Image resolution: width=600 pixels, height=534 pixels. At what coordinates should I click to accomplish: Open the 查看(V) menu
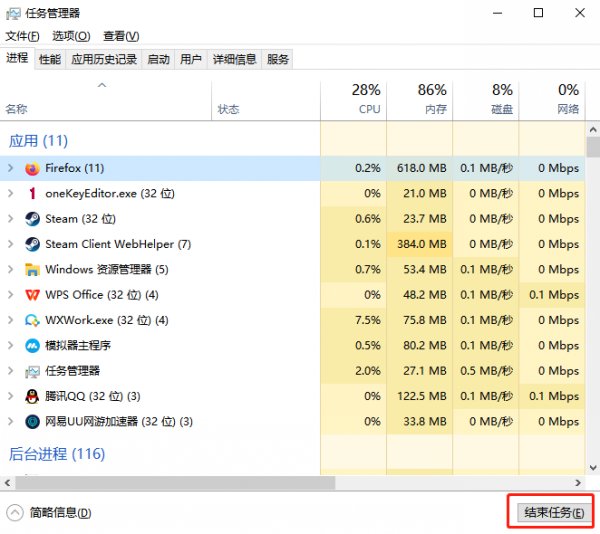pos(121,36)
